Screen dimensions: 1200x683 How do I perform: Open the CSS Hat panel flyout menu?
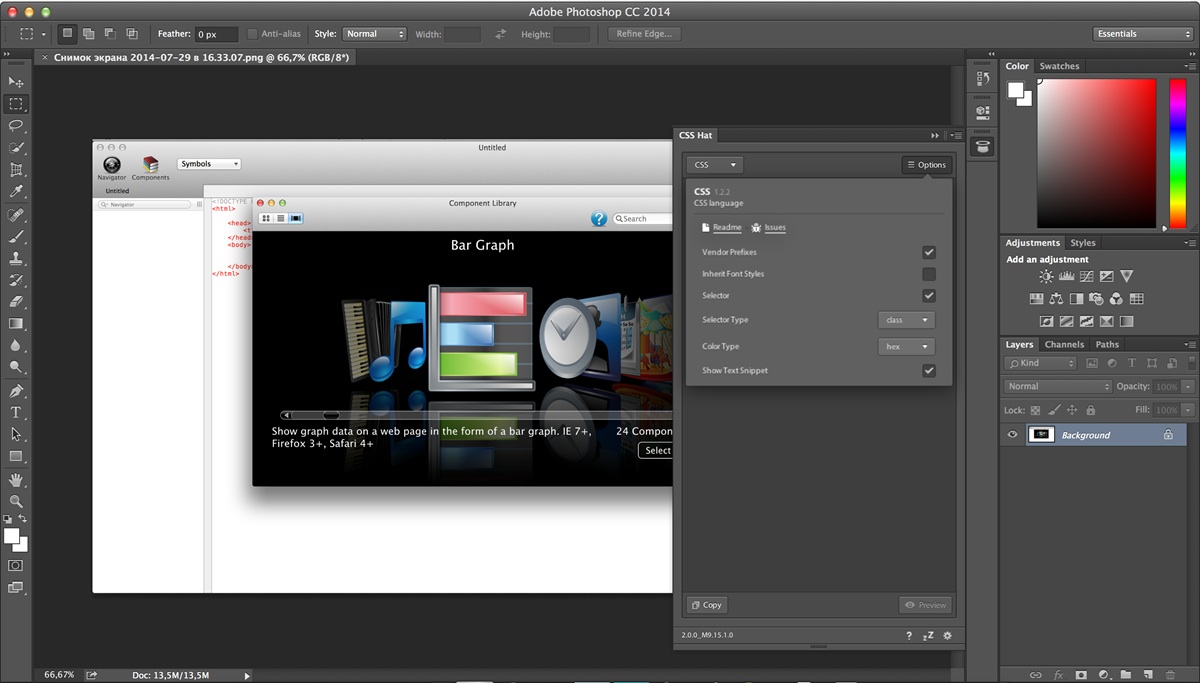[x=957, y=135]
